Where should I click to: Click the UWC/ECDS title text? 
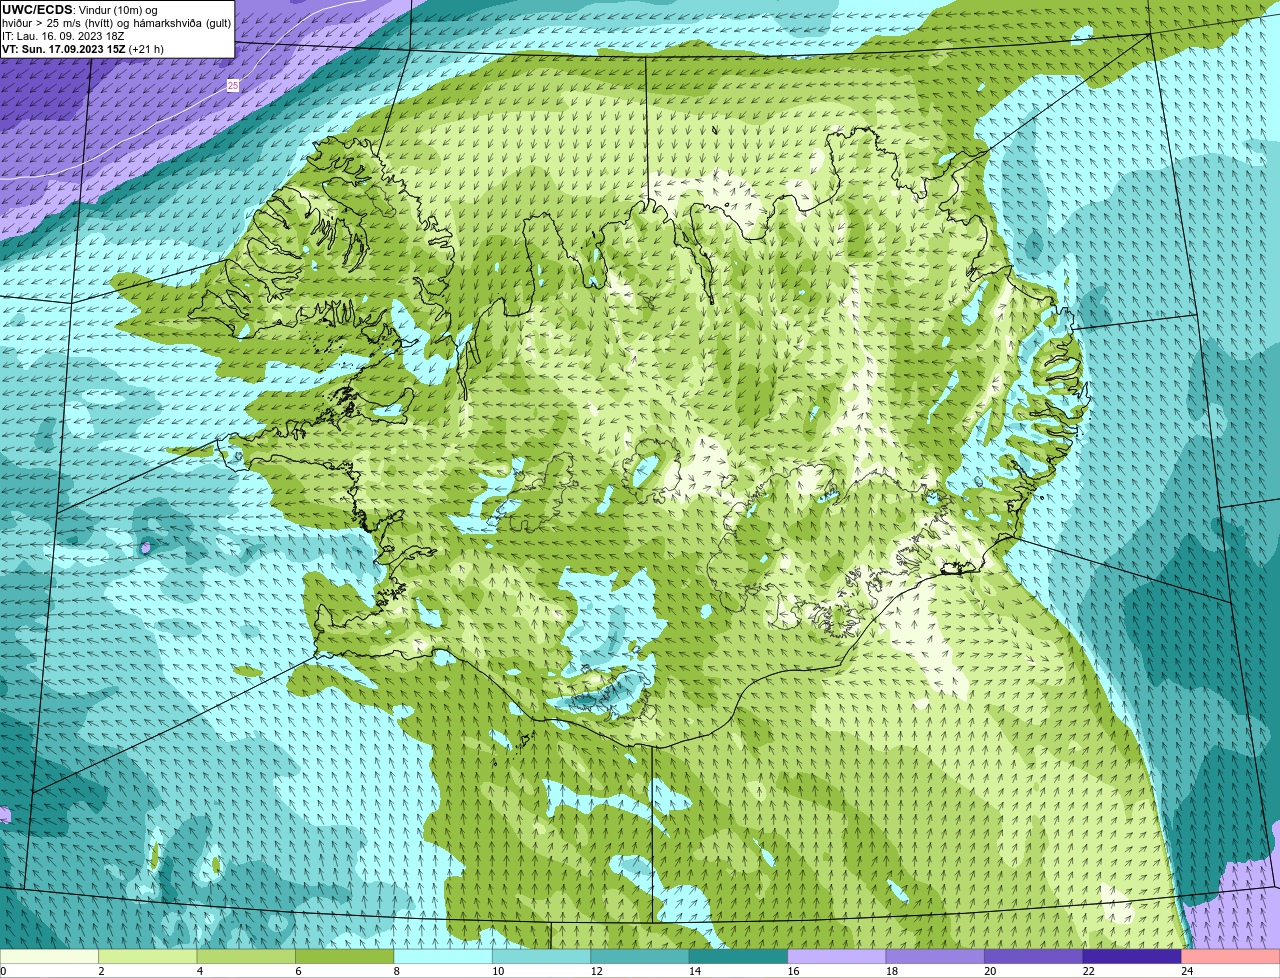click(x=37, y=10)
